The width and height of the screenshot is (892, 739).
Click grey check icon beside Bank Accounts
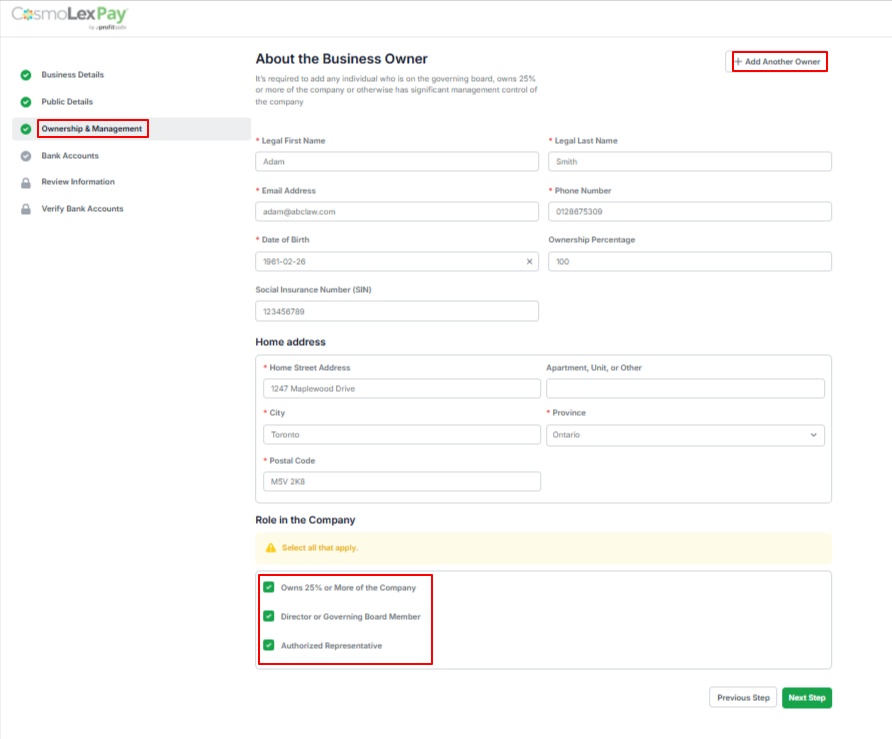[26, 156]
